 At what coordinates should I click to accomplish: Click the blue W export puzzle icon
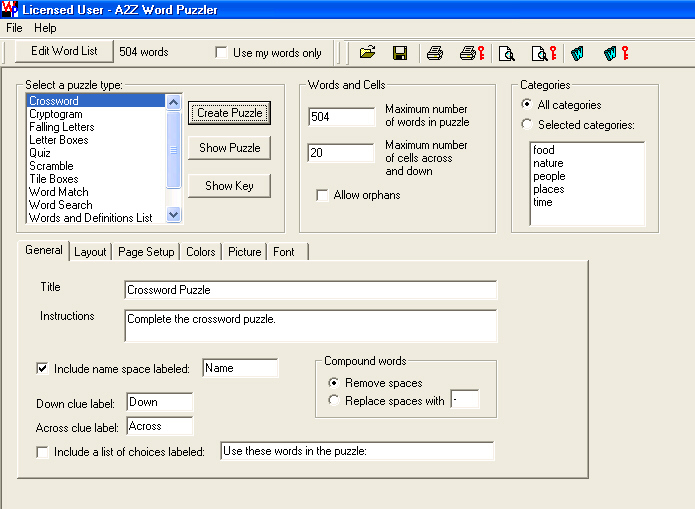click(577, 53)
